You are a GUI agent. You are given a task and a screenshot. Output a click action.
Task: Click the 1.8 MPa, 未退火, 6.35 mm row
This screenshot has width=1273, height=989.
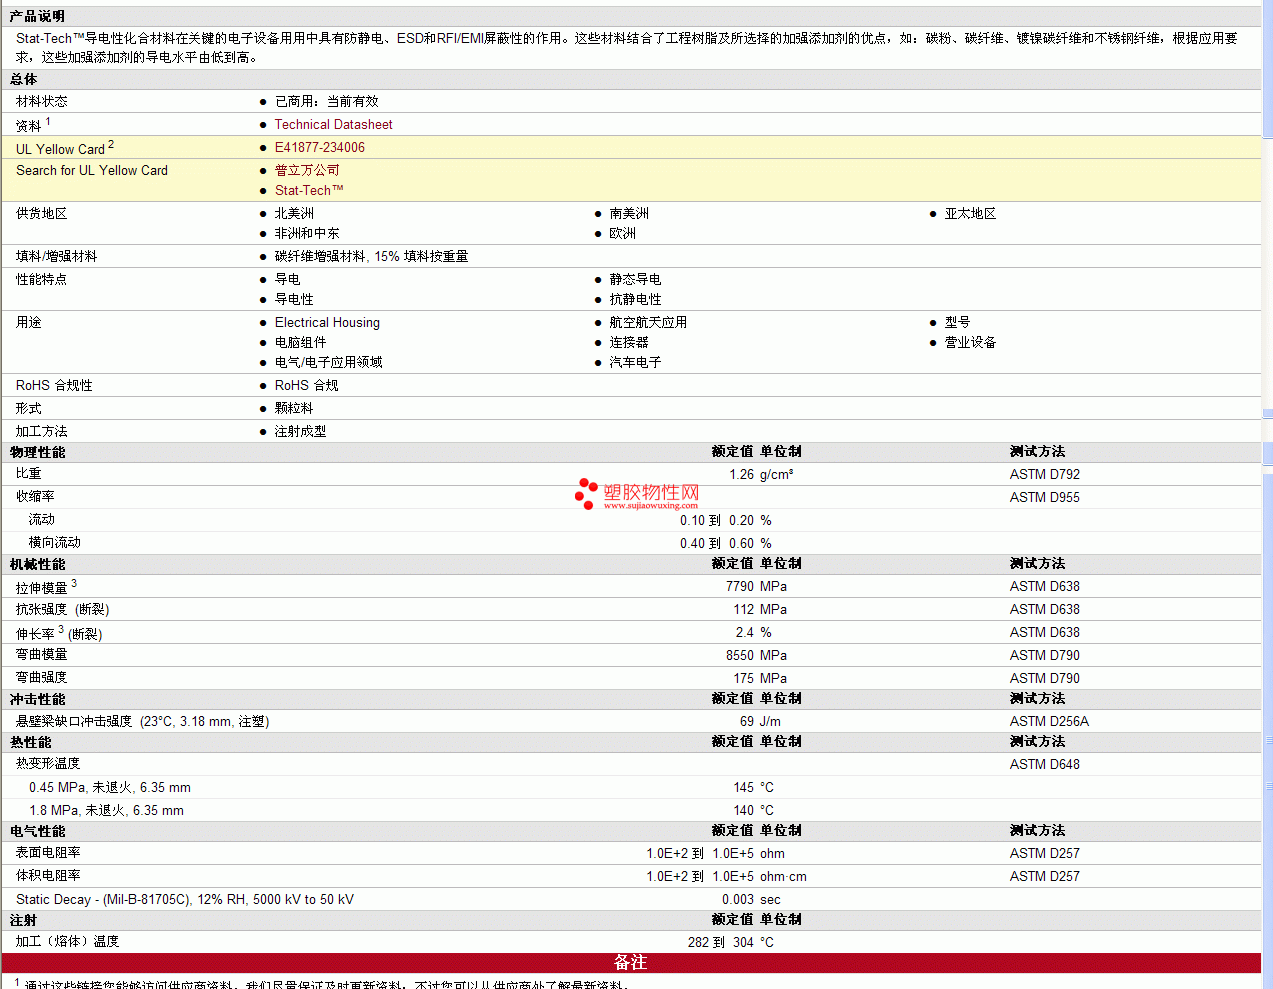(106, 810)
